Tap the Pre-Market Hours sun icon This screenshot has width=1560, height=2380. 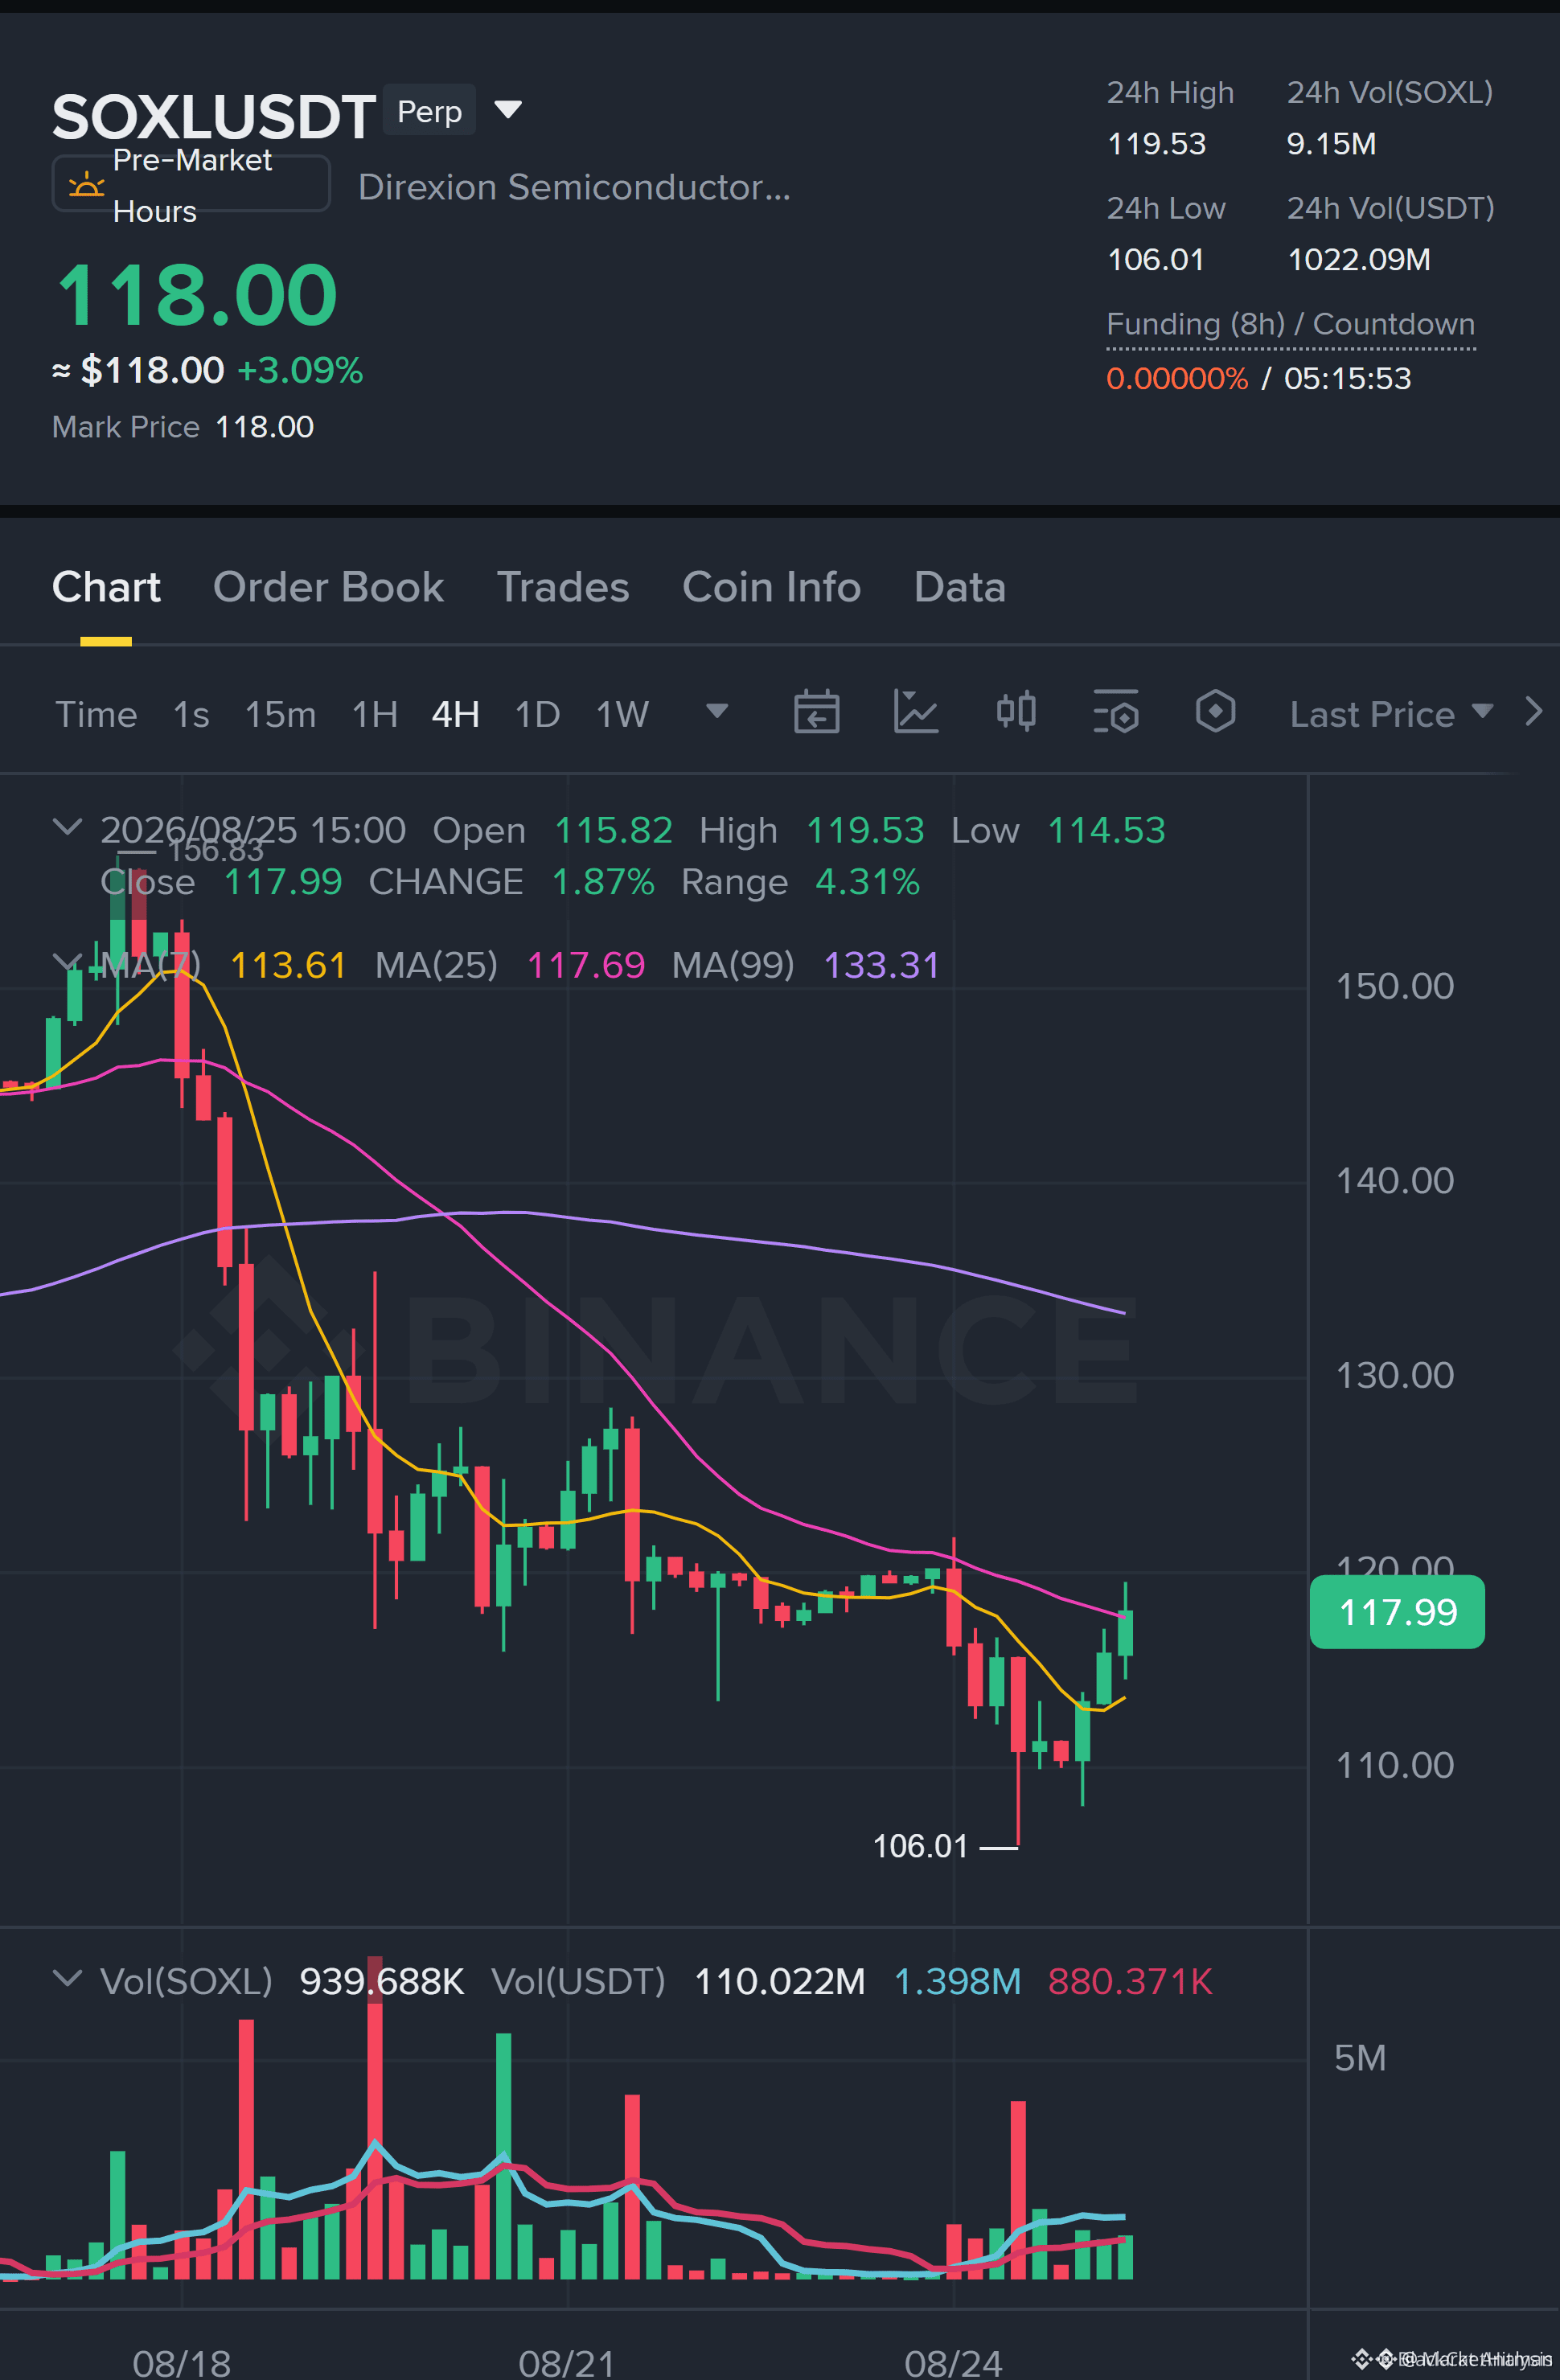[x=86, y=184]
